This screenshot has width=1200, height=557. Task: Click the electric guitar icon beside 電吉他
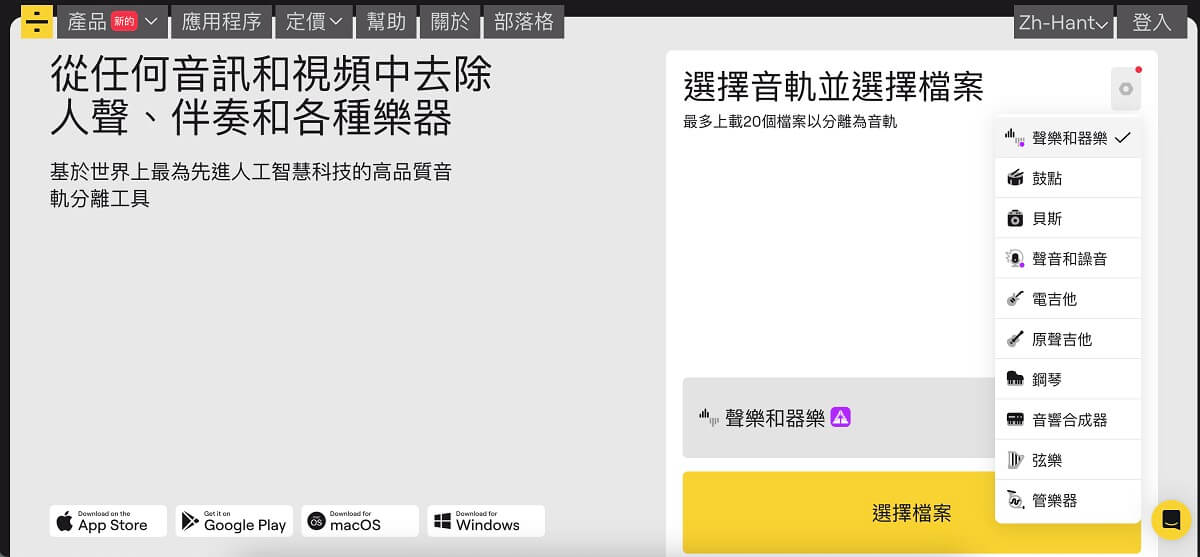(x=1015, y=299)
